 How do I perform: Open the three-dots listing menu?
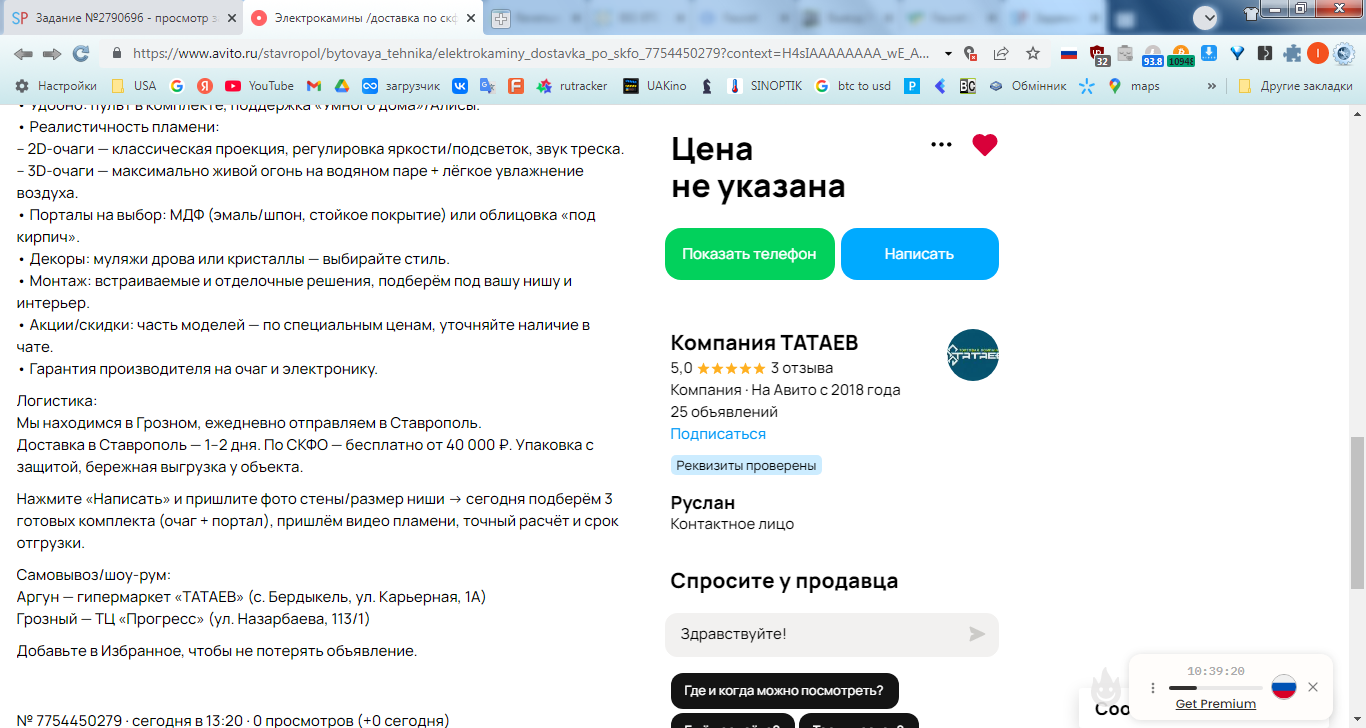point(941,144)
